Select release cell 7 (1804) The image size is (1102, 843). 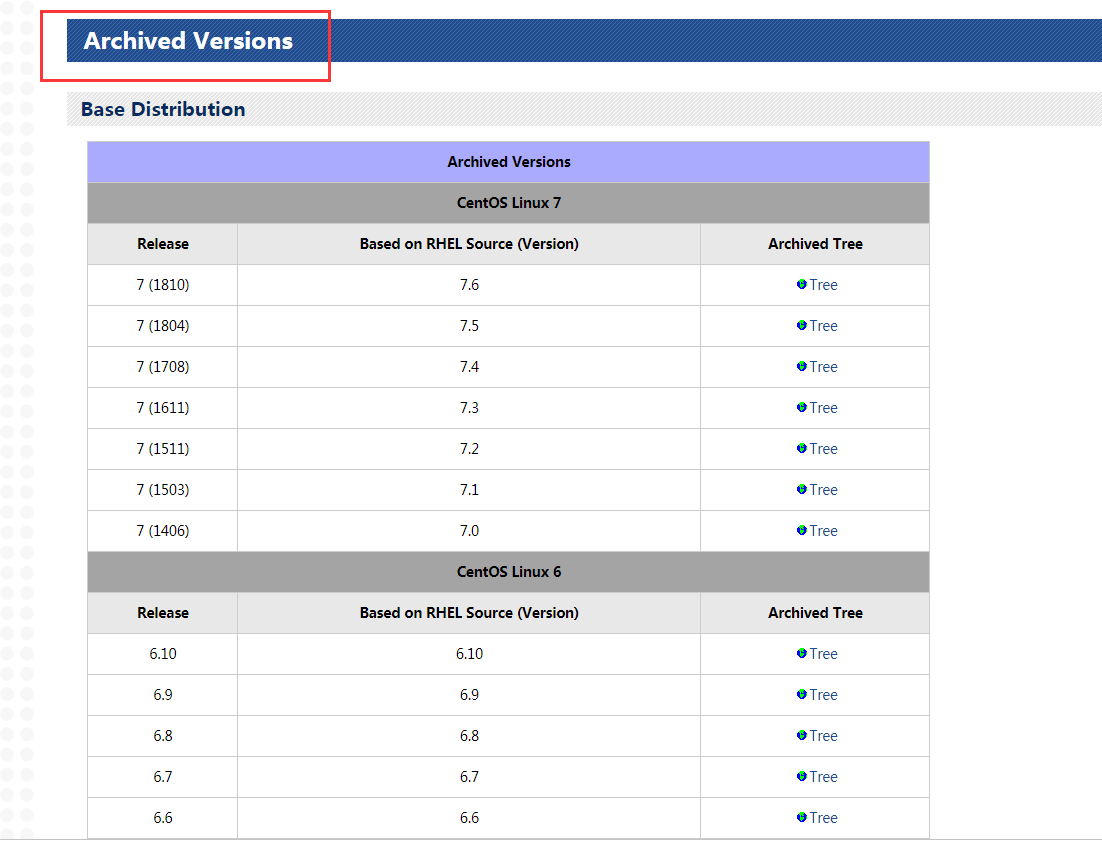pos(163,326)
